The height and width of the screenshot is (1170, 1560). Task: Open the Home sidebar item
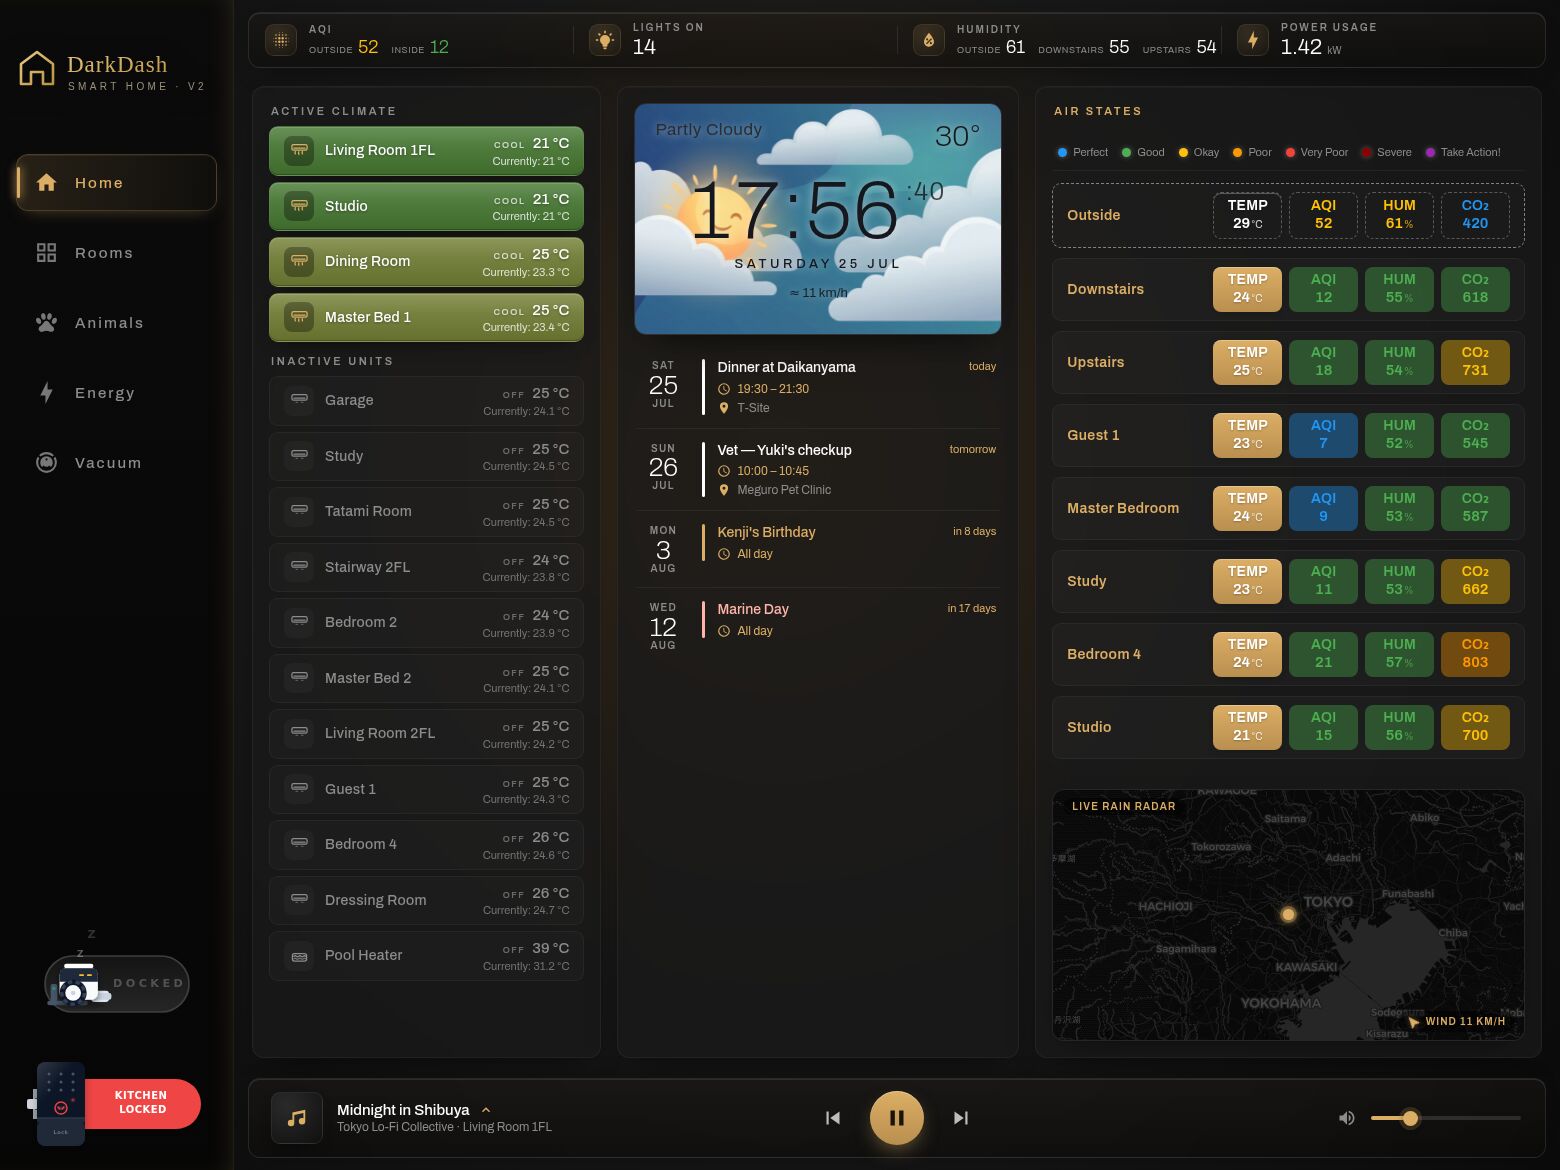(116, 183)
